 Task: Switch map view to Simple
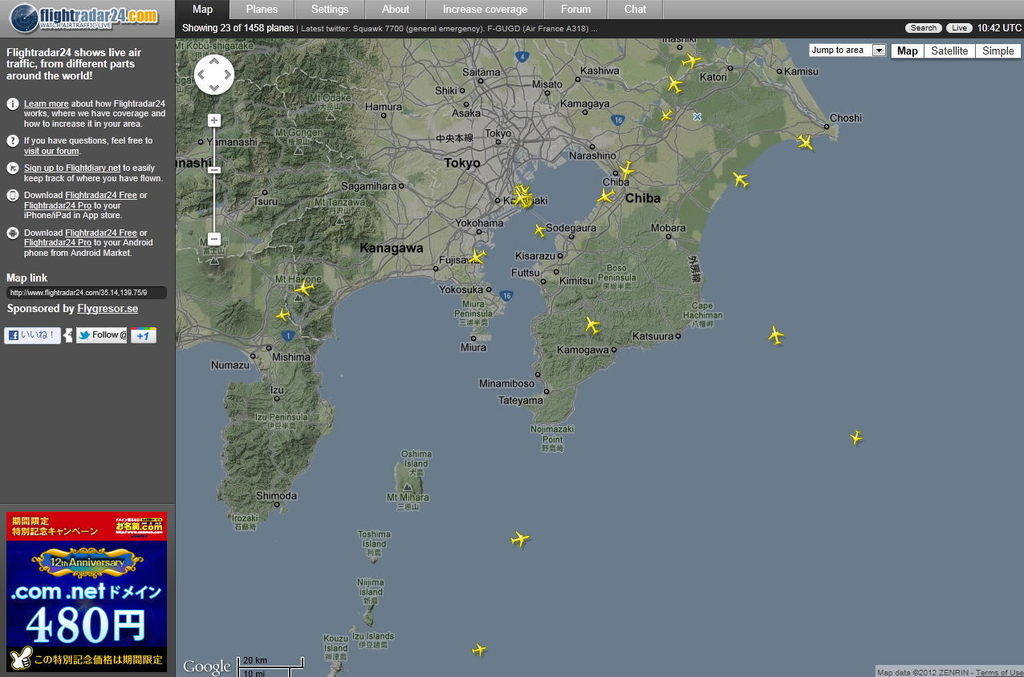point(997,51)
